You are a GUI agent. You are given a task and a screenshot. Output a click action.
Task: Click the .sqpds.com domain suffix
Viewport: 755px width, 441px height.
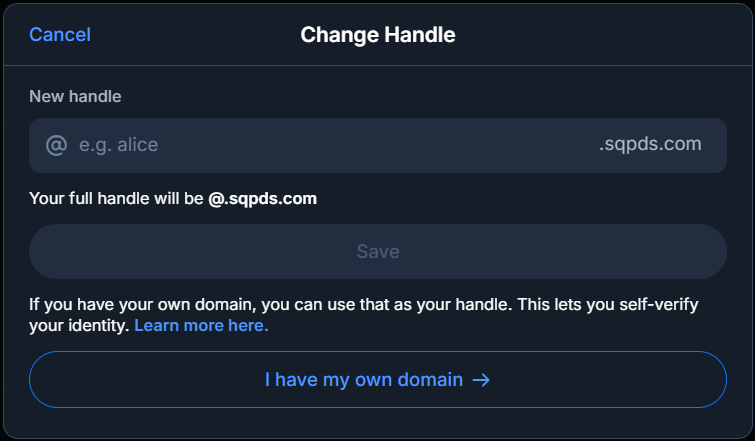click(650, 144)
